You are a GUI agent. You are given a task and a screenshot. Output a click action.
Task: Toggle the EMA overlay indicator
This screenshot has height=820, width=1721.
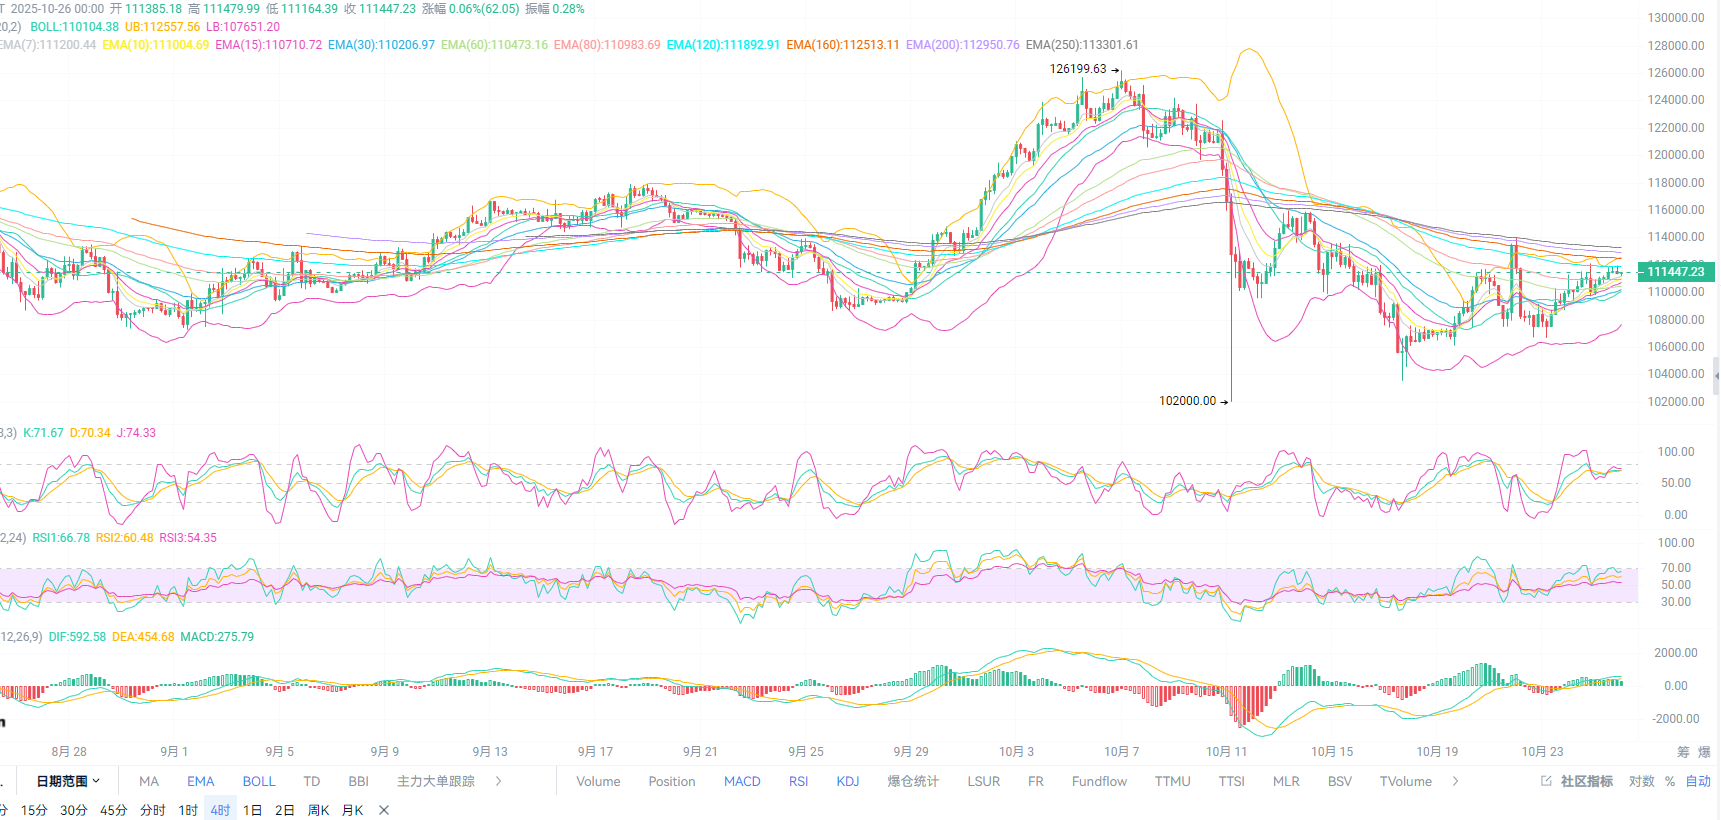pyautogui.click(x=200, y=781)
